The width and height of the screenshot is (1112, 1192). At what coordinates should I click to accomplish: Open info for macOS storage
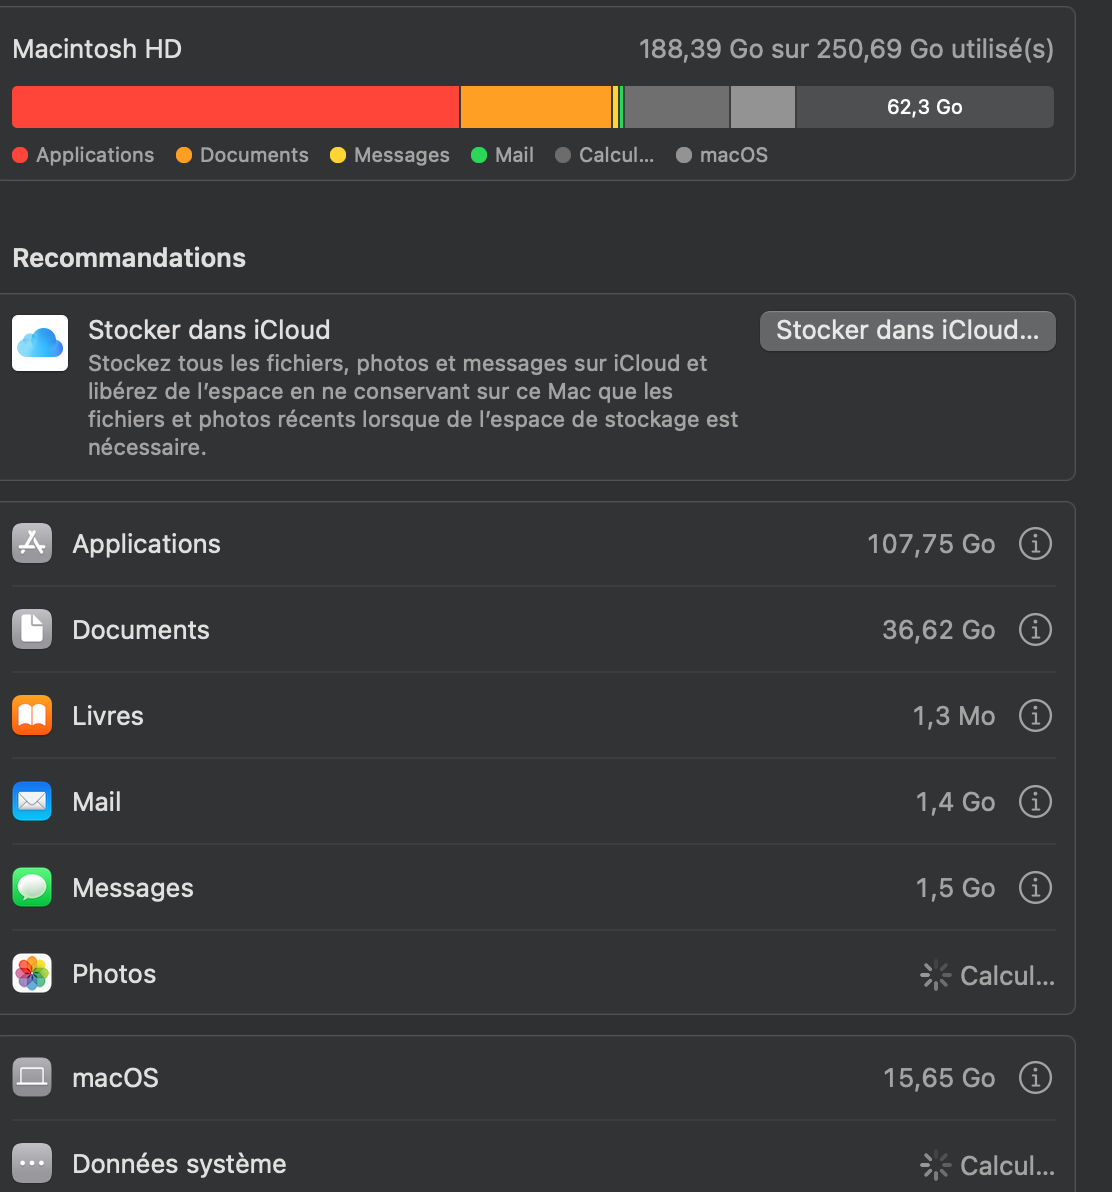[1035, 1078]
